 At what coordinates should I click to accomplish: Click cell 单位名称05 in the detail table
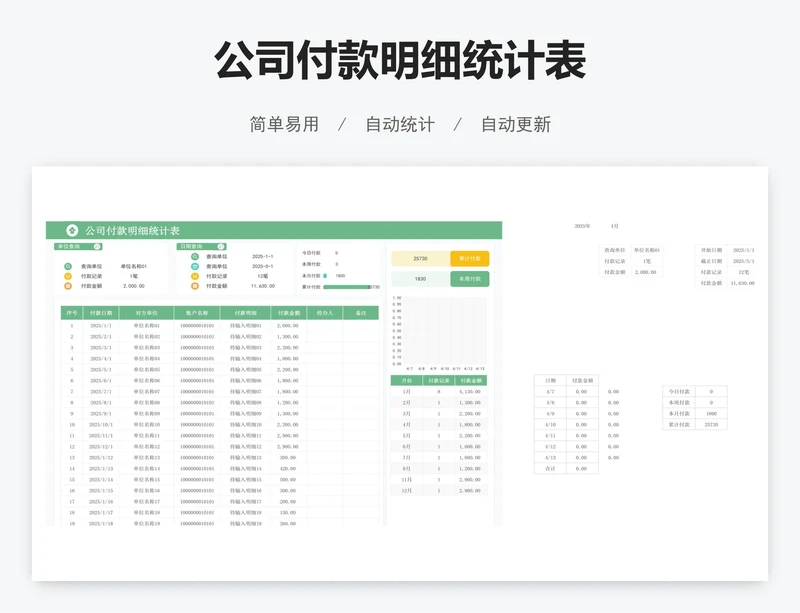click(146, 370)
